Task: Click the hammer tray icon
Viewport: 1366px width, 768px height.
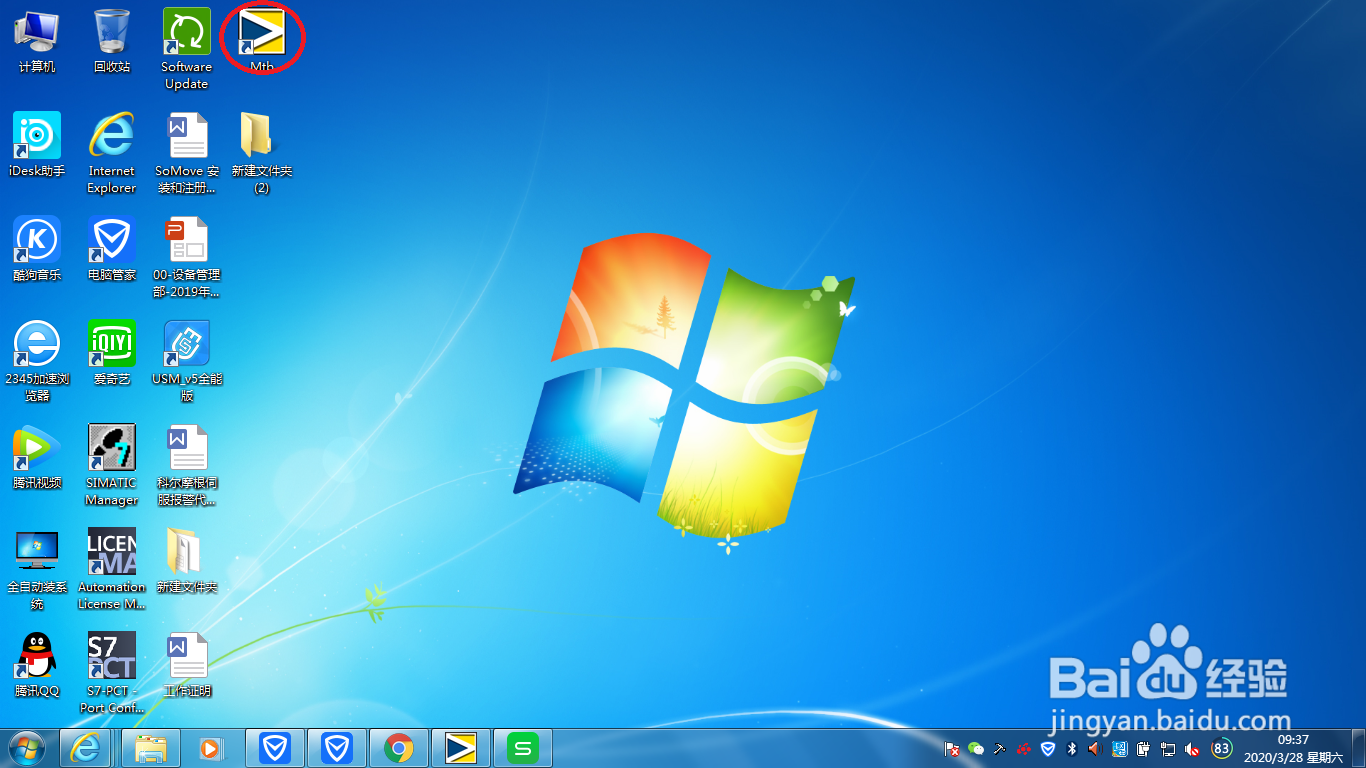Action: pos(1000,748)
